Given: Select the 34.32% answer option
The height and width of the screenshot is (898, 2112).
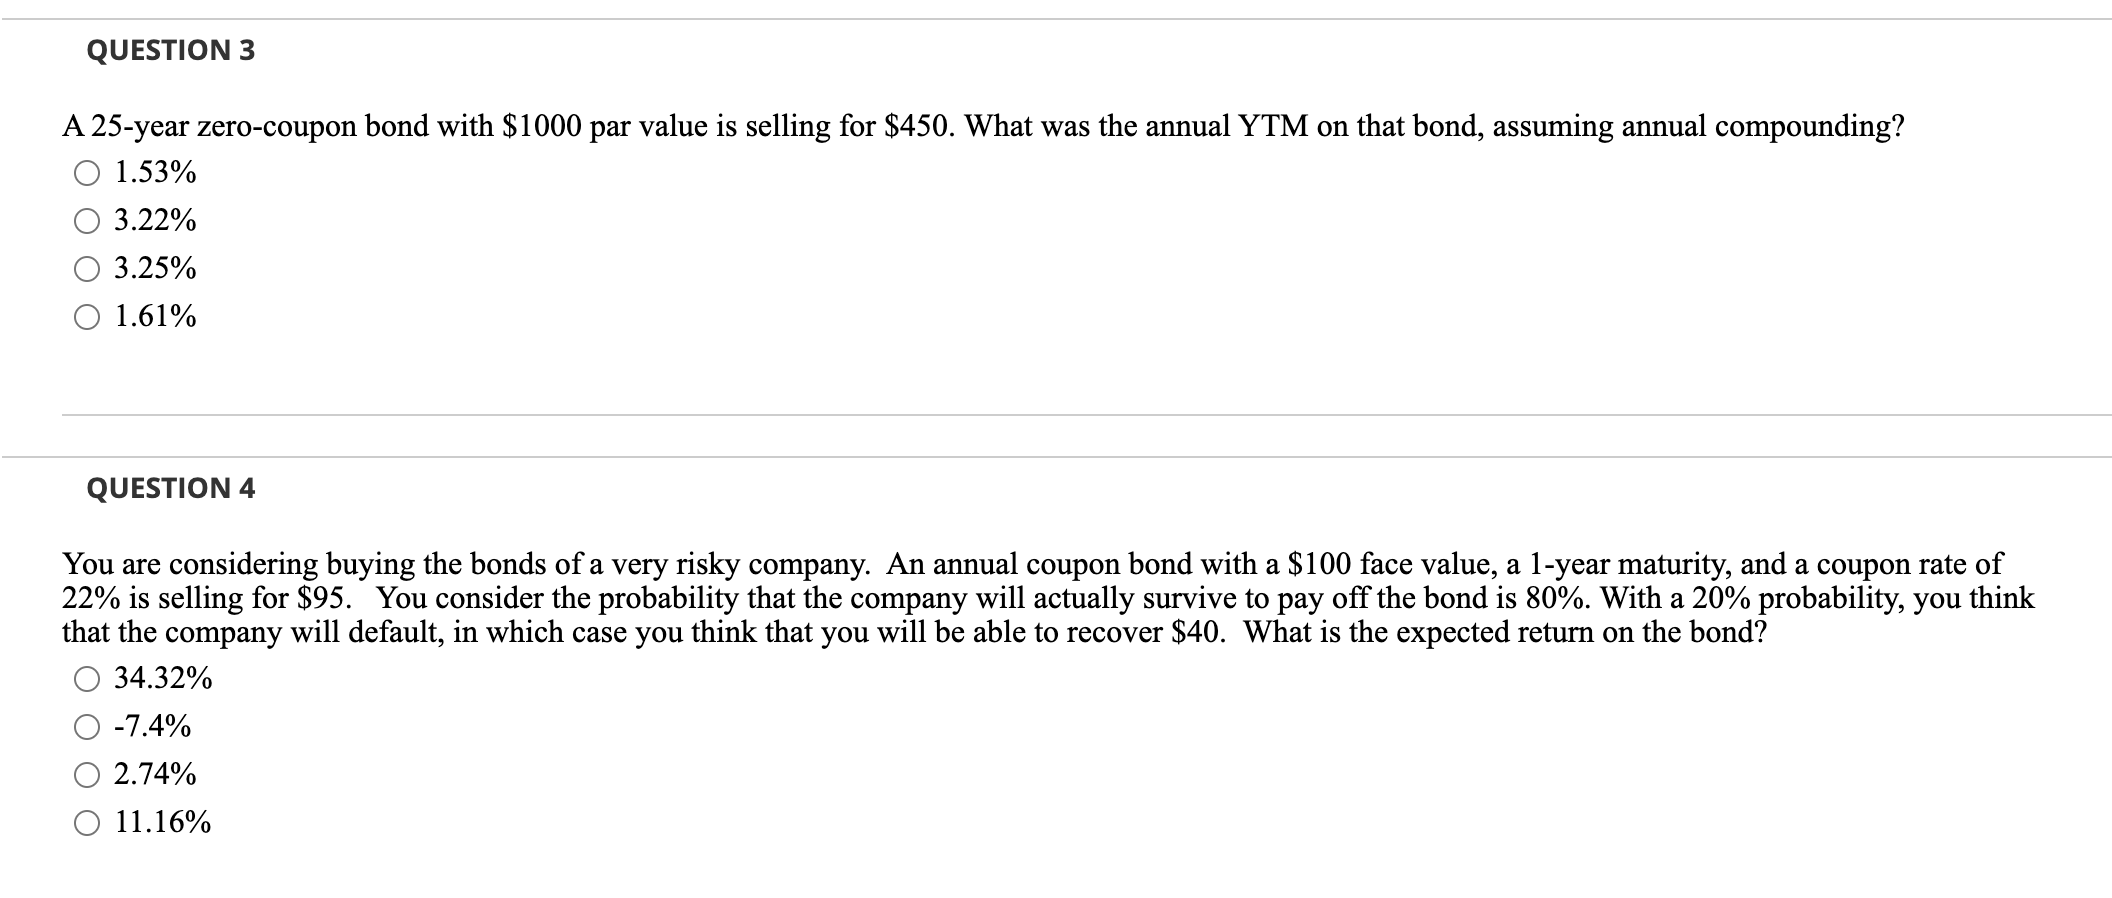Looking at the screenshot, I should (85, 679).
